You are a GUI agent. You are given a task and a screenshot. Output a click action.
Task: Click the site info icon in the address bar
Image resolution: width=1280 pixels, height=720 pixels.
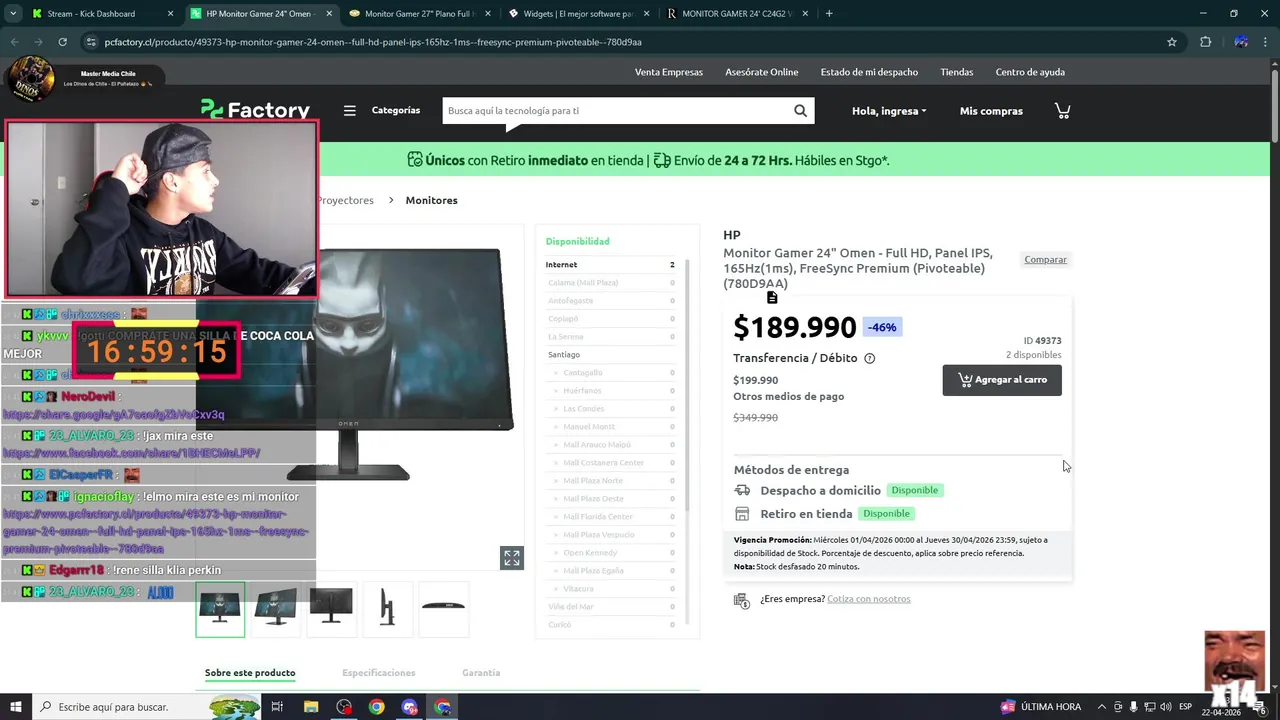[91, 42]
